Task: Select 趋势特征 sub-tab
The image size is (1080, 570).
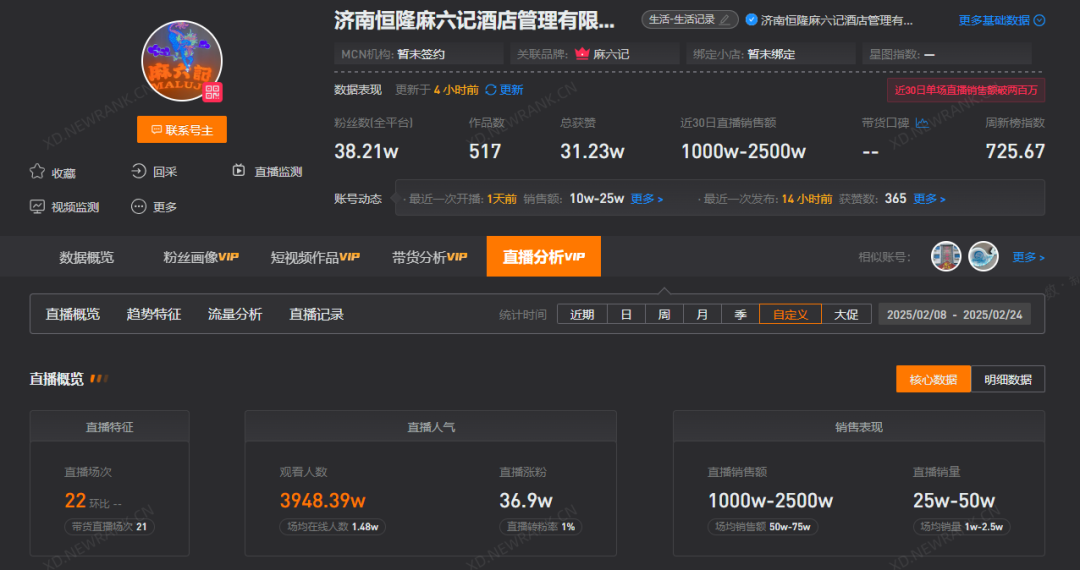Action: point(154,315)
